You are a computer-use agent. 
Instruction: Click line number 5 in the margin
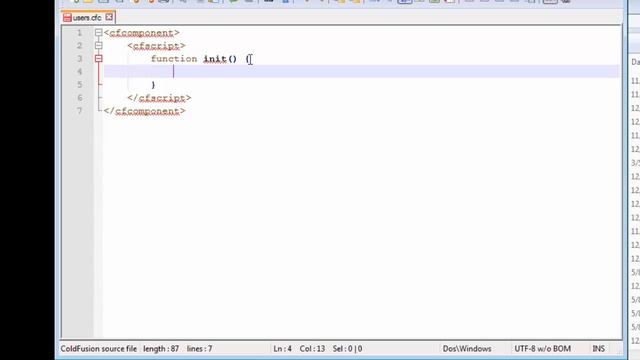pos(80,85)
